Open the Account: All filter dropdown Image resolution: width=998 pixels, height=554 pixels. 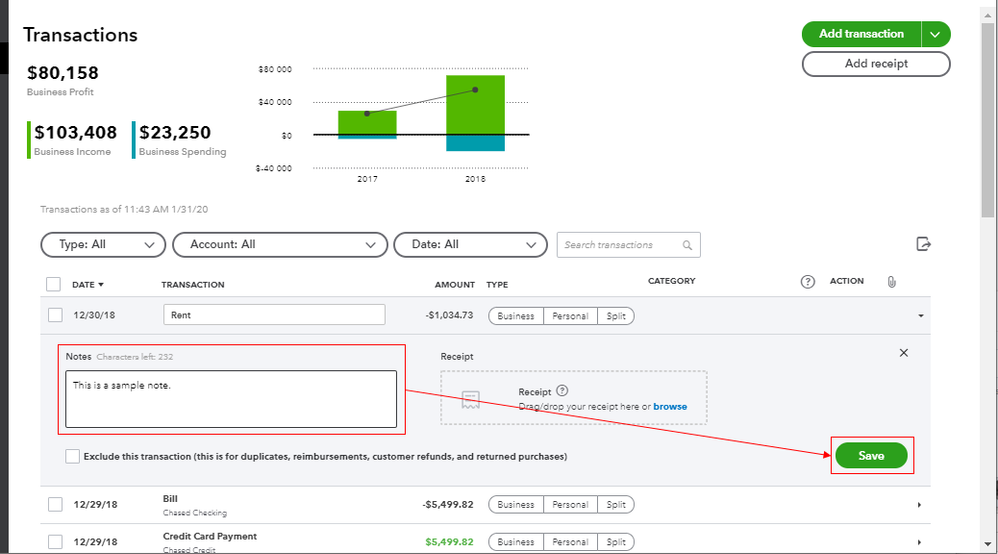click(280, 245)
